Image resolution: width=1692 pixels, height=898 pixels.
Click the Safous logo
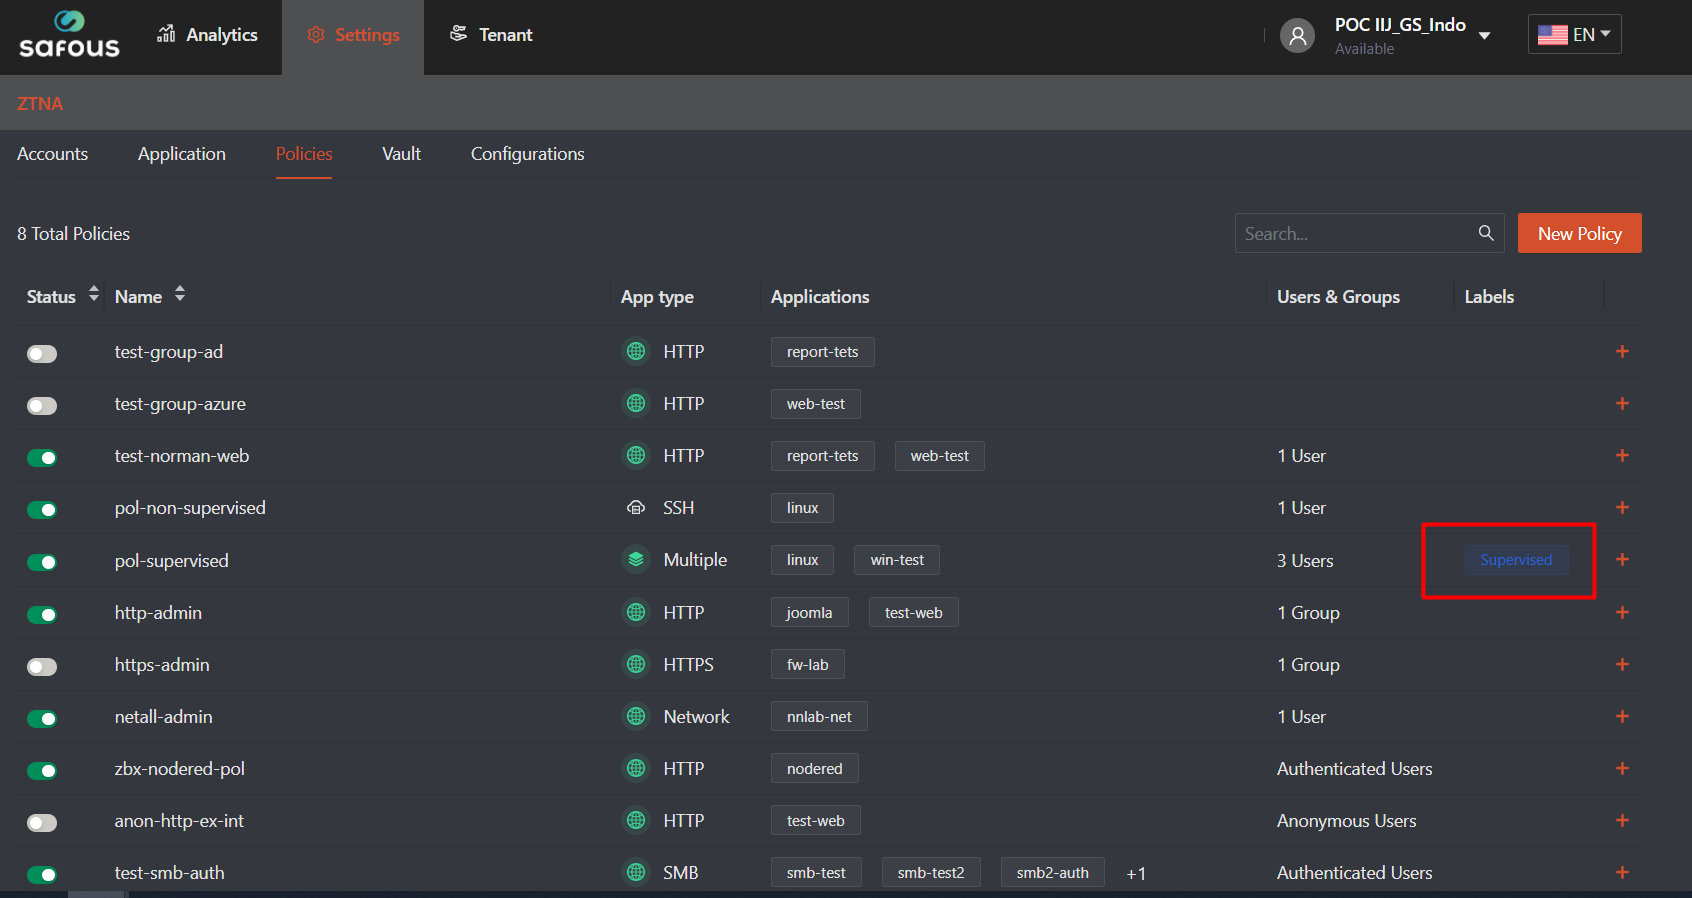click(x=69, y=36)
